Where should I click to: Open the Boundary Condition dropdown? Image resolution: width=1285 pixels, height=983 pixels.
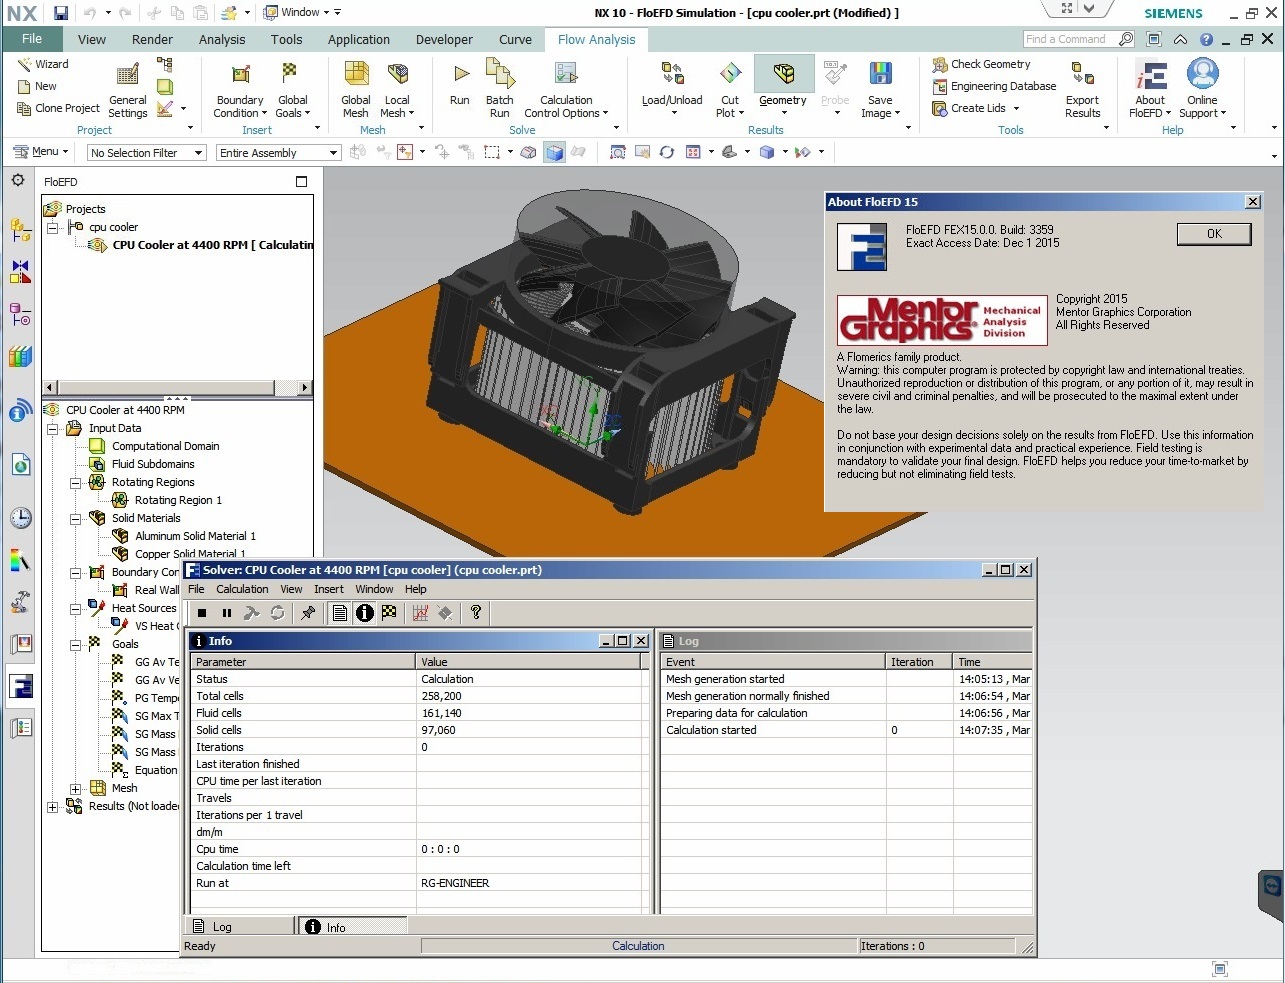(240, 91)
